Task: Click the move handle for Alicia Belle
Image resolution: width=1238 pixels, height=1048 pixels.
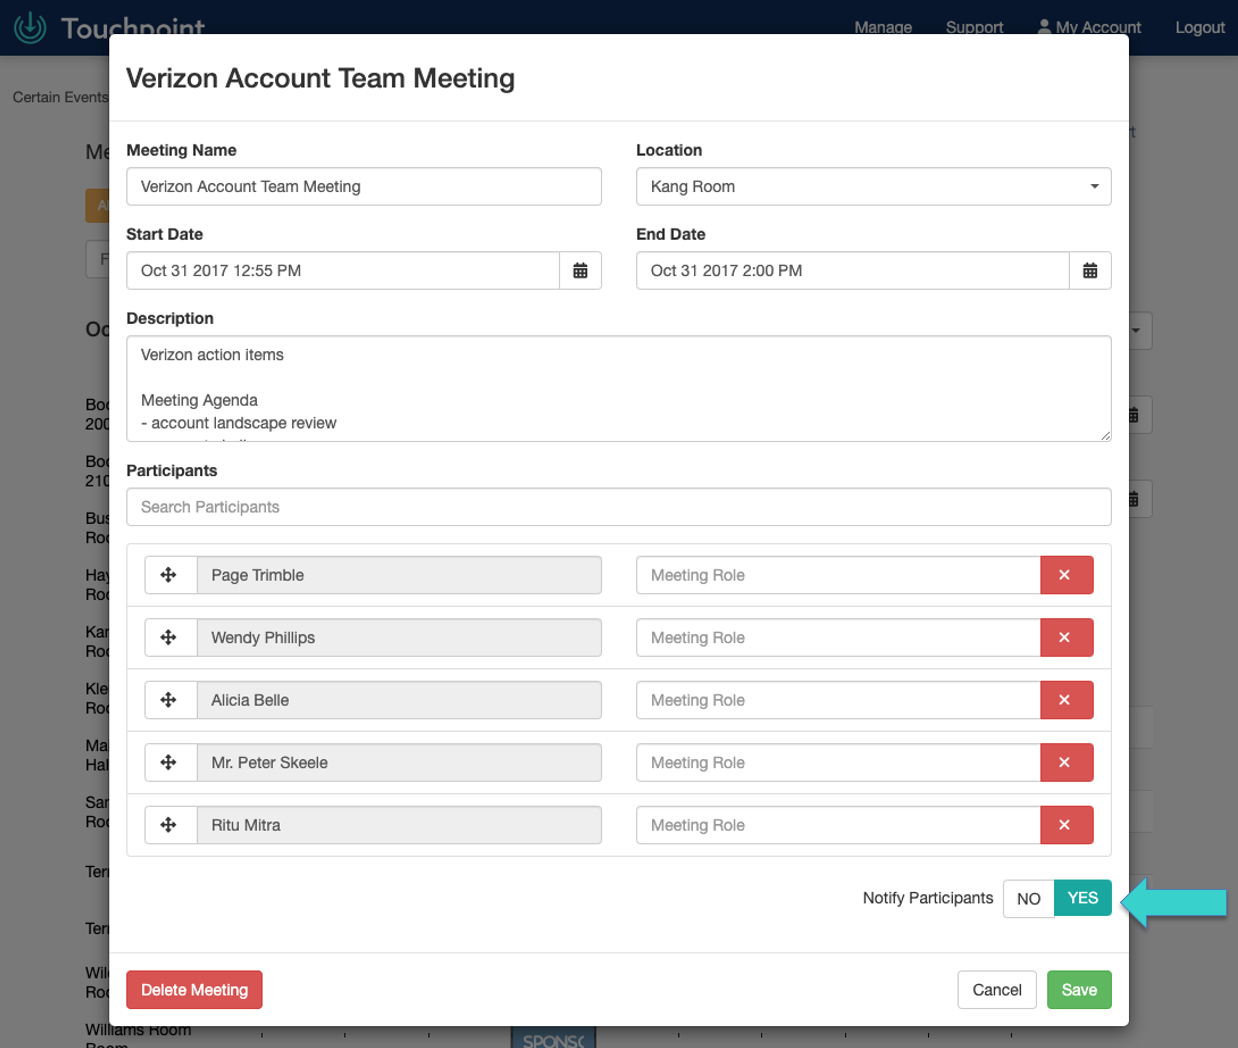Action: [x=169, y=700]
